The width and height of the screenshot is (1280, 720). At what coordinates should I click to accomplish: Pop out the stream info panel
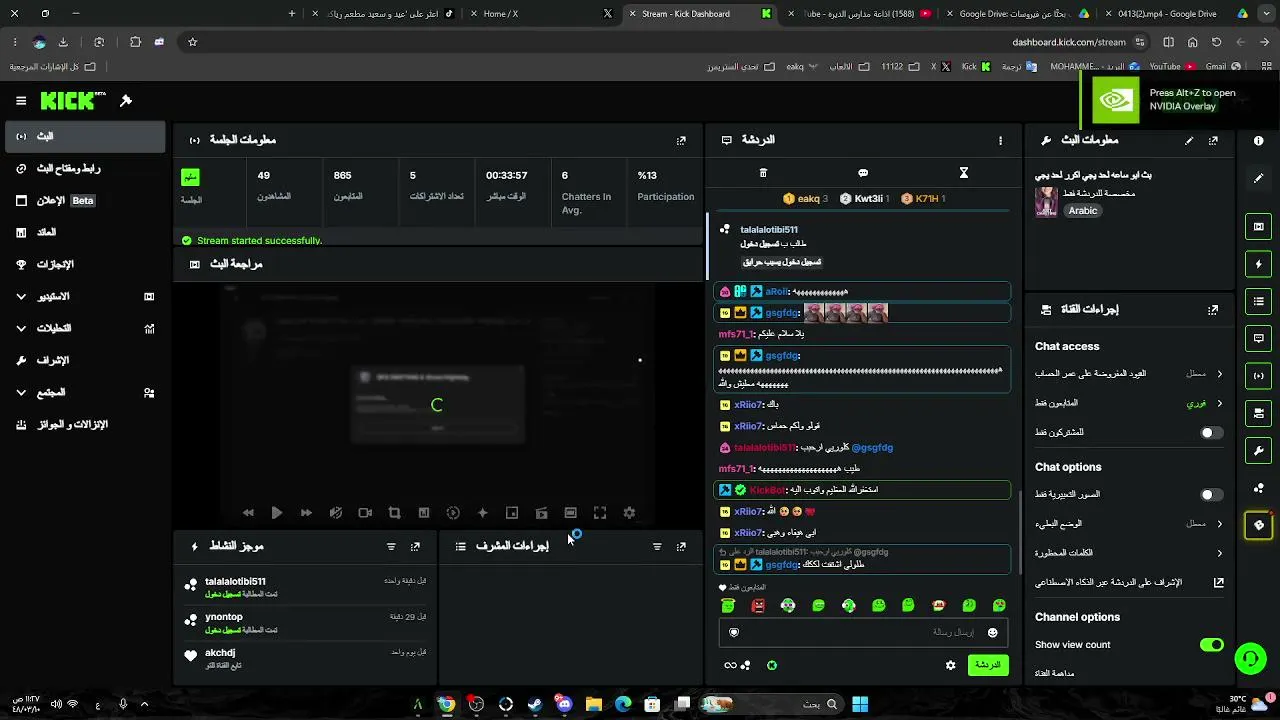[x=1213, y=141]
